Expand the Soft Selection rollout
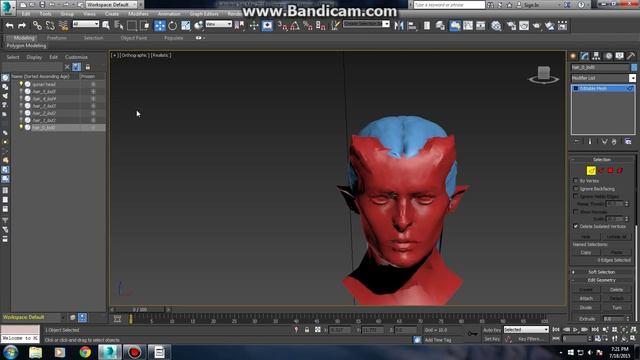The width and height of the screenshot is (640, 360). pos(602,272)
